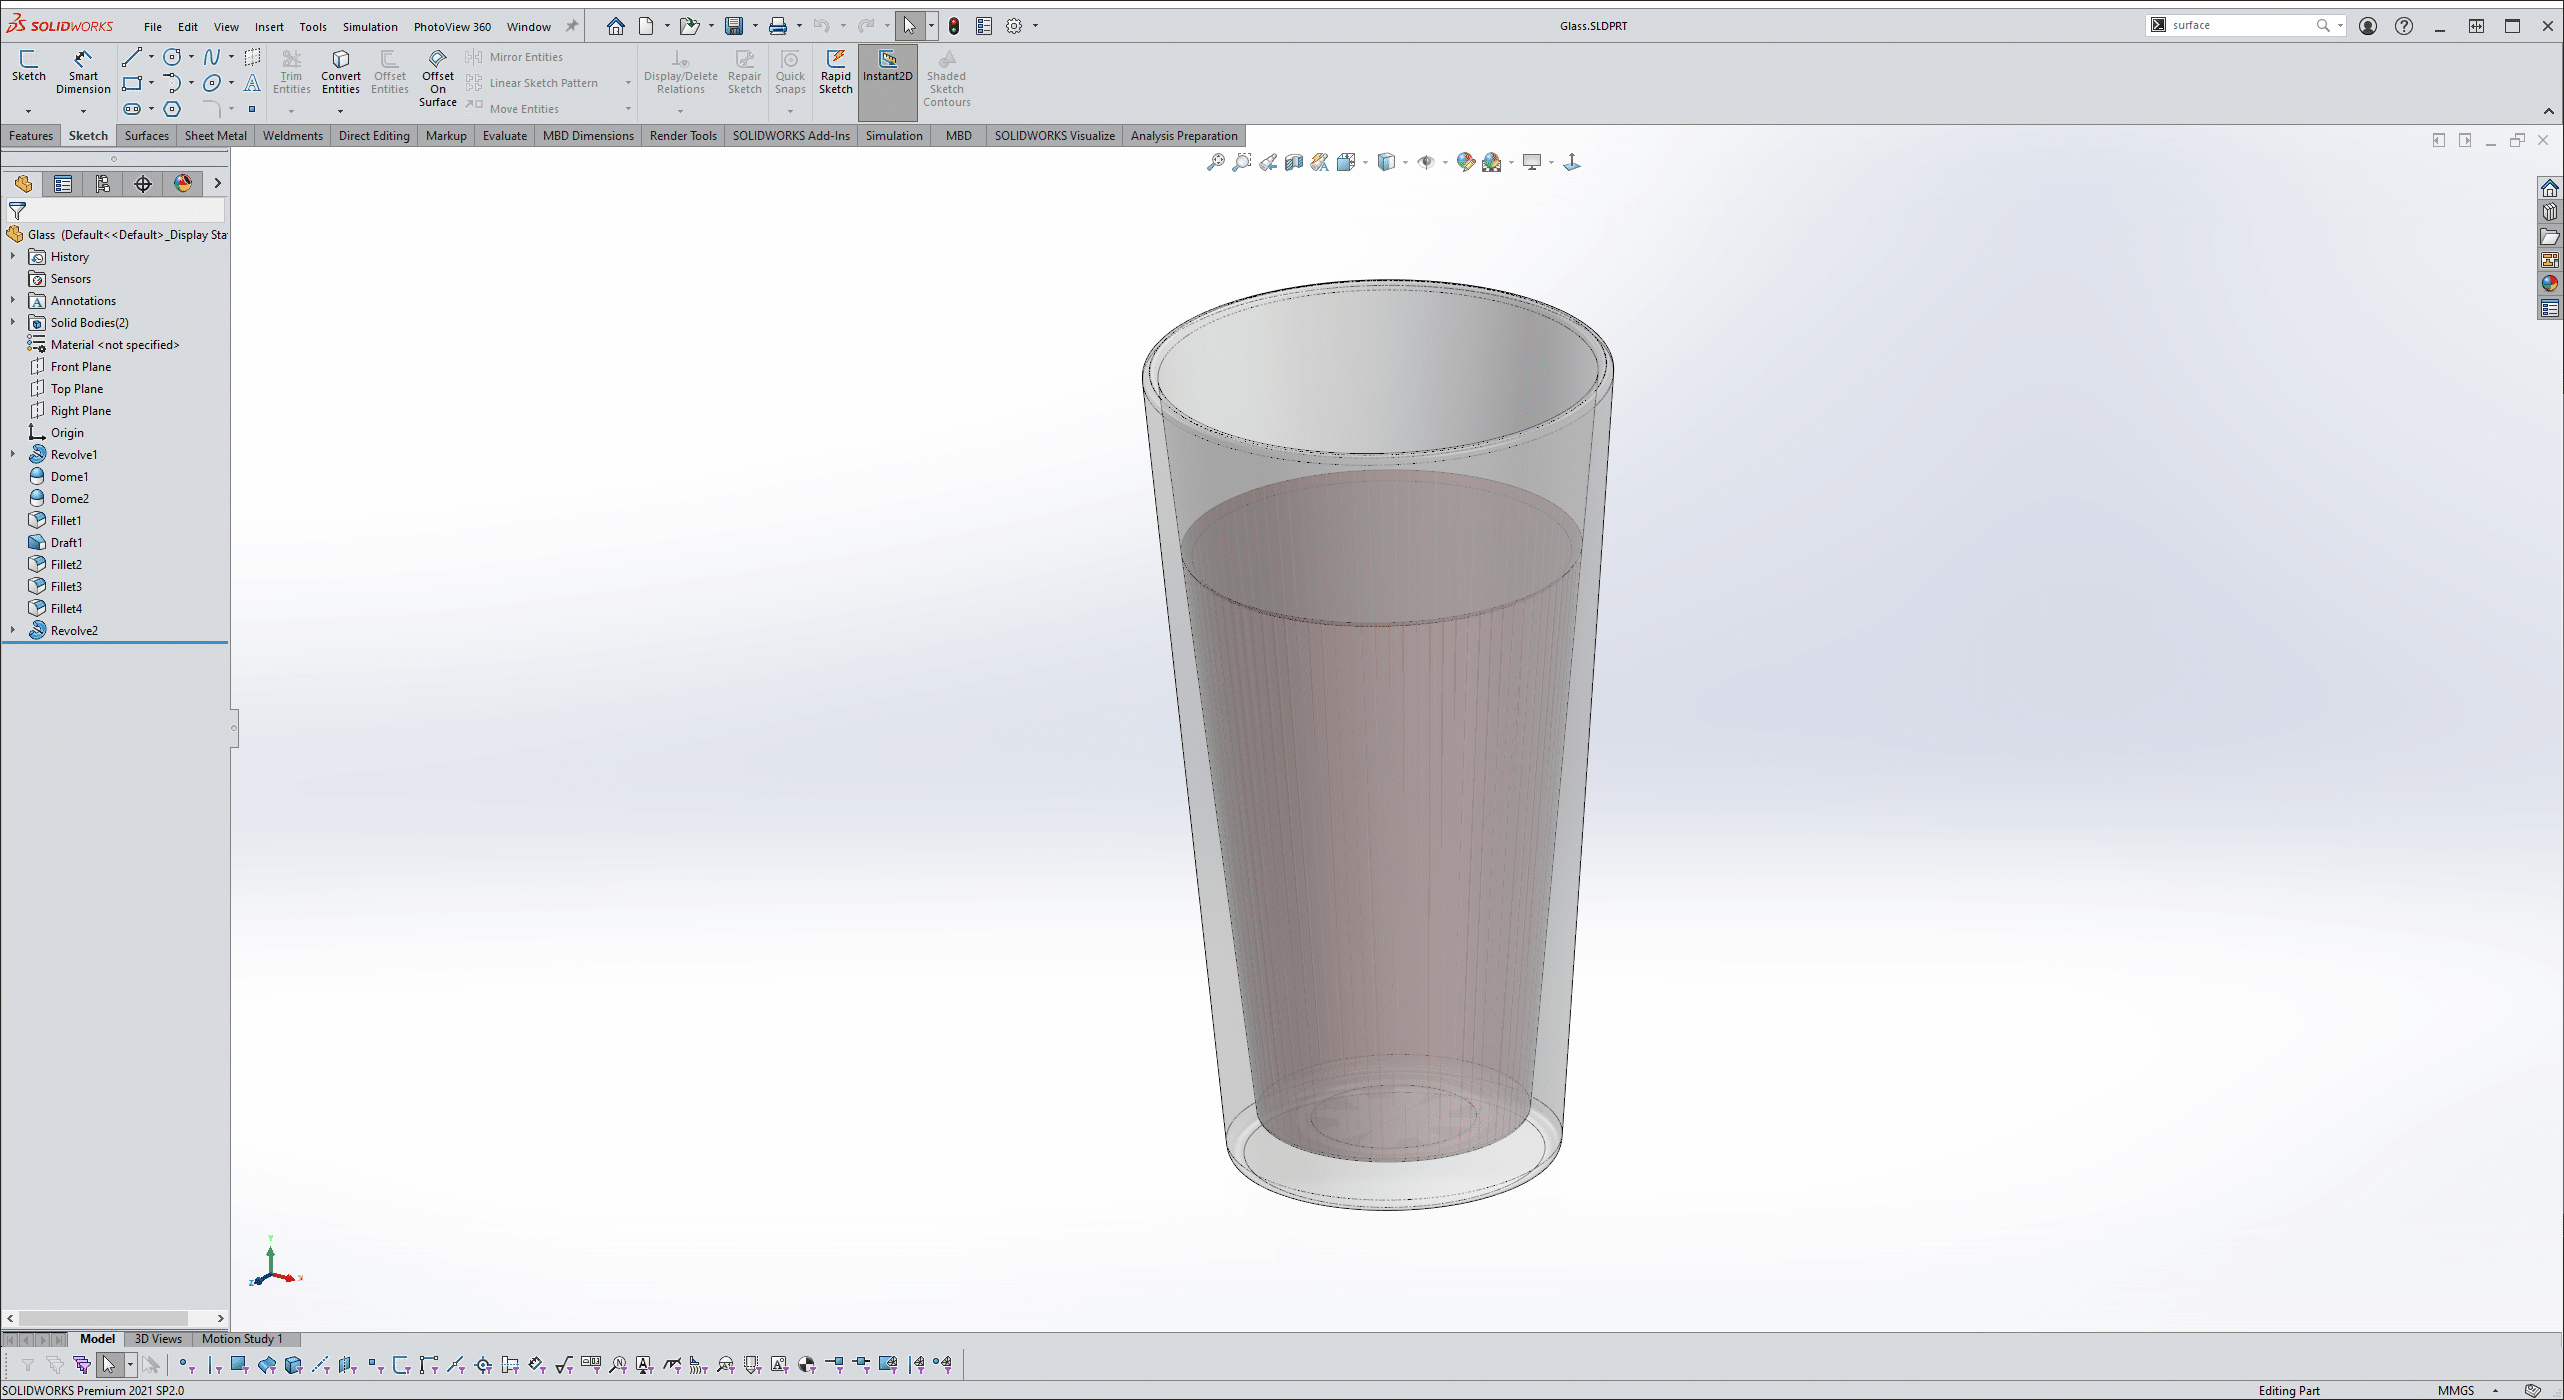Open ConfigurationManager tab icon
2564x1400 pixels.
103,184
